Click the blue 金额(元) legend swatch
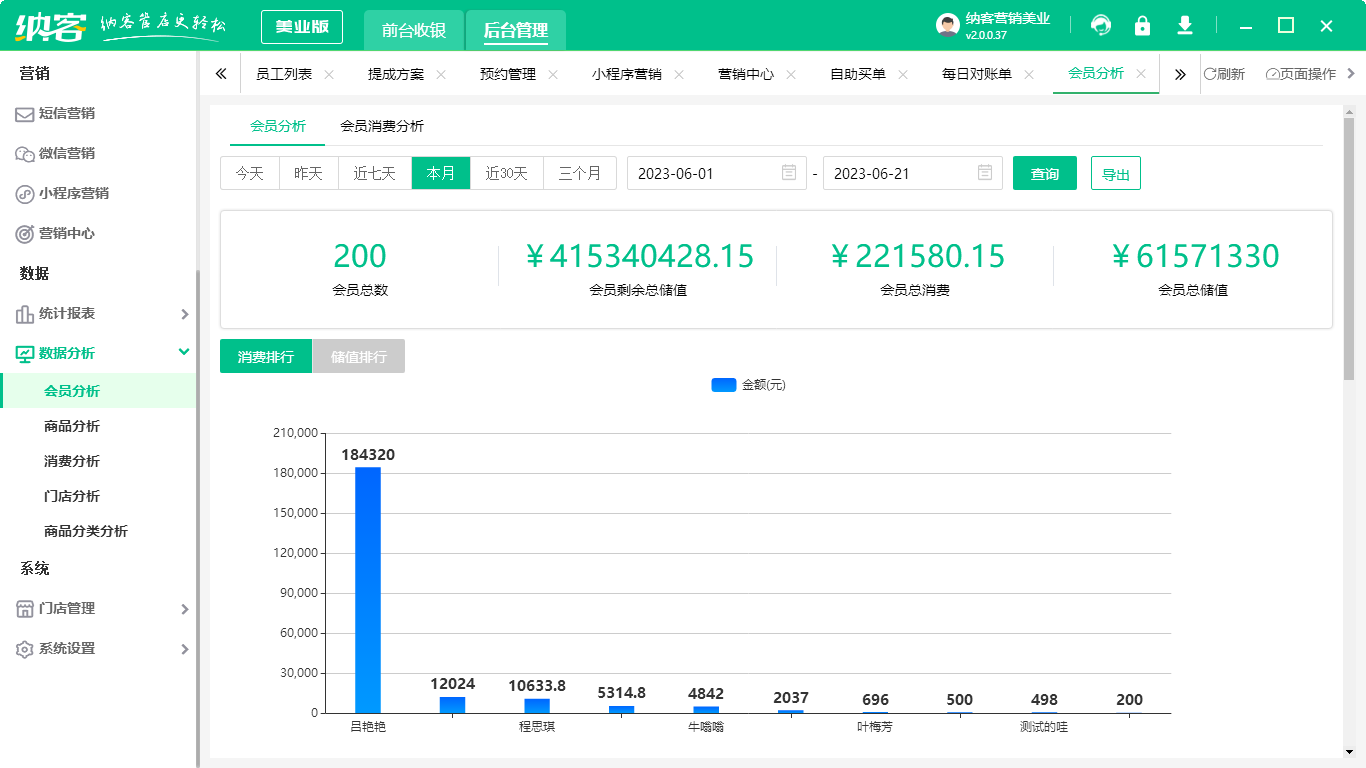The height and width of the screenshot is (768, 1366). (x=723, y=384)
